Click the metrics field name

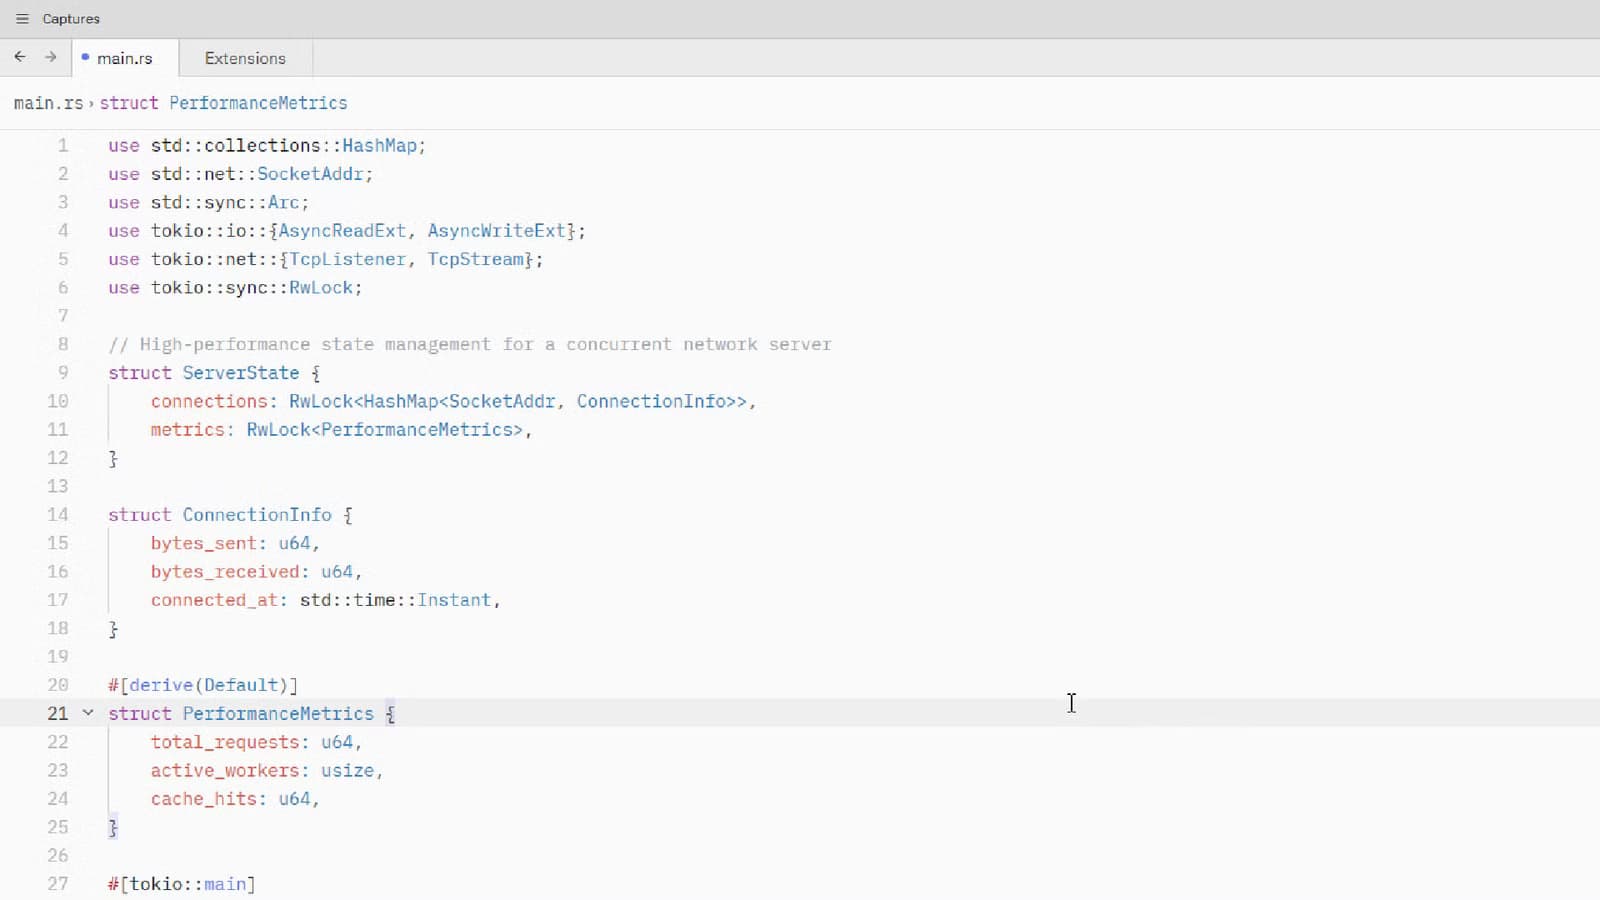point(187,429)
